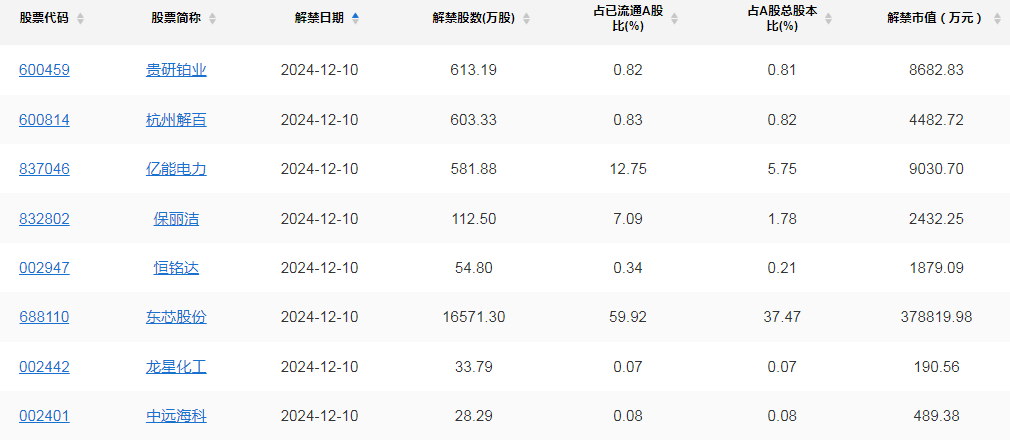Sort by 股票代码 sort arrows icon
This screenshot has width=1010, height=440.
(81, 19)
